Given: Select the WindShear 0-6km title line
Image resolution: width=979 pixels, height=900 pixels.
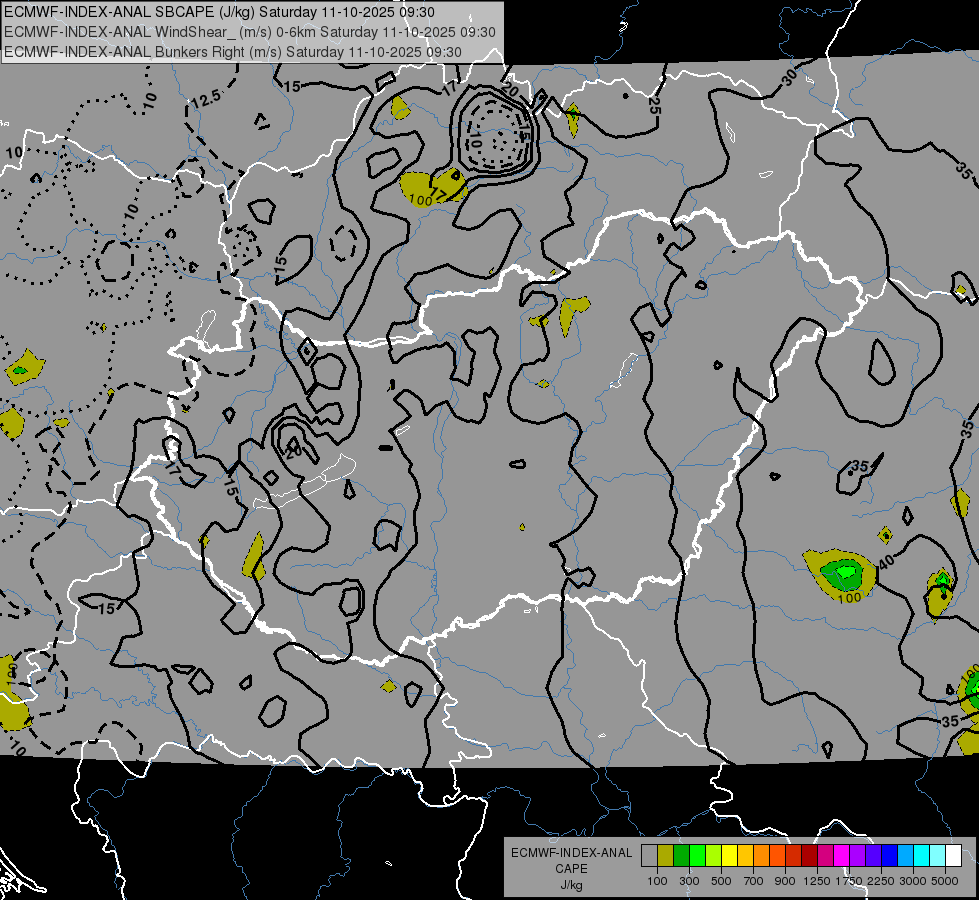Looking at the screenshot, I should point(249,32).
